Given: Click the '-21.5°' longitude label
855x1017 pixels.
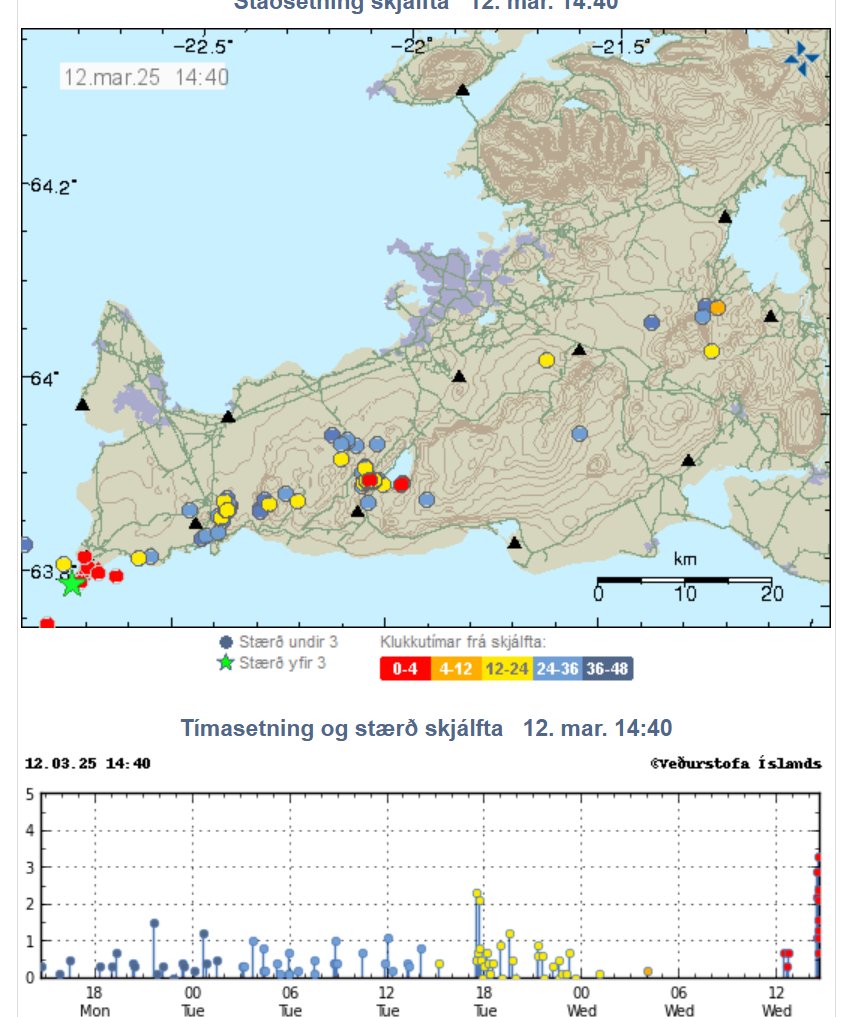Looking at the screenshot, I should tap(620, 47).
